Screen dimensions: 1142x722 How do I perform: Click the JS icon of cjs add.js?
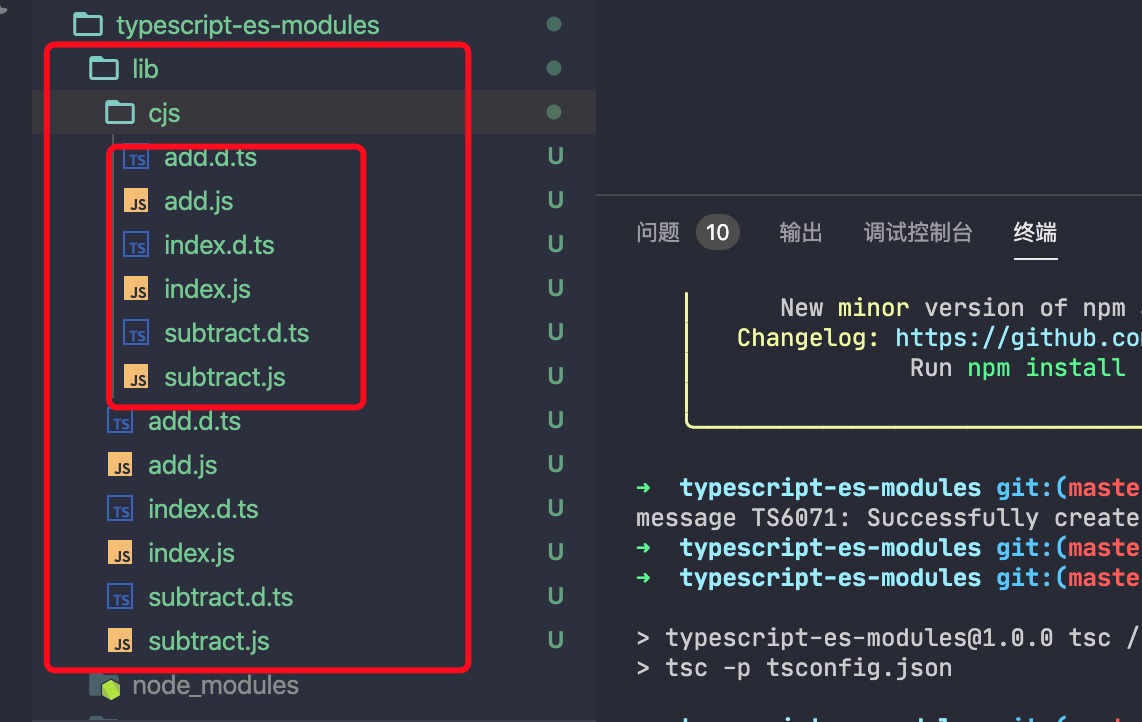click(136, 202)
